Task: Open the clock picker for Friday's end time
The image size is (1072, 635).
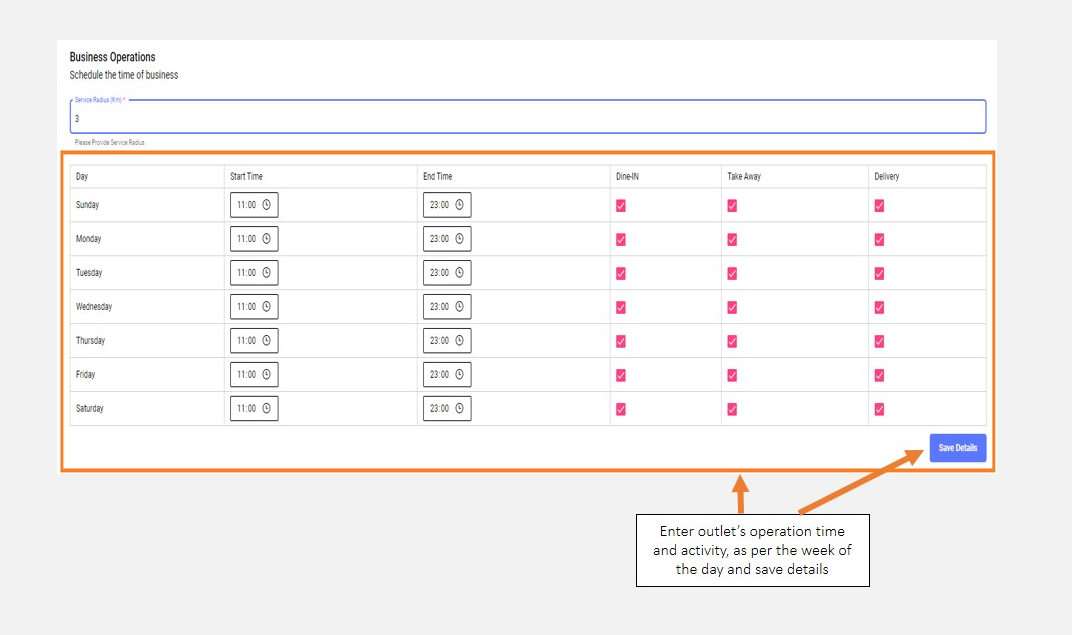Action: [459, 375]
